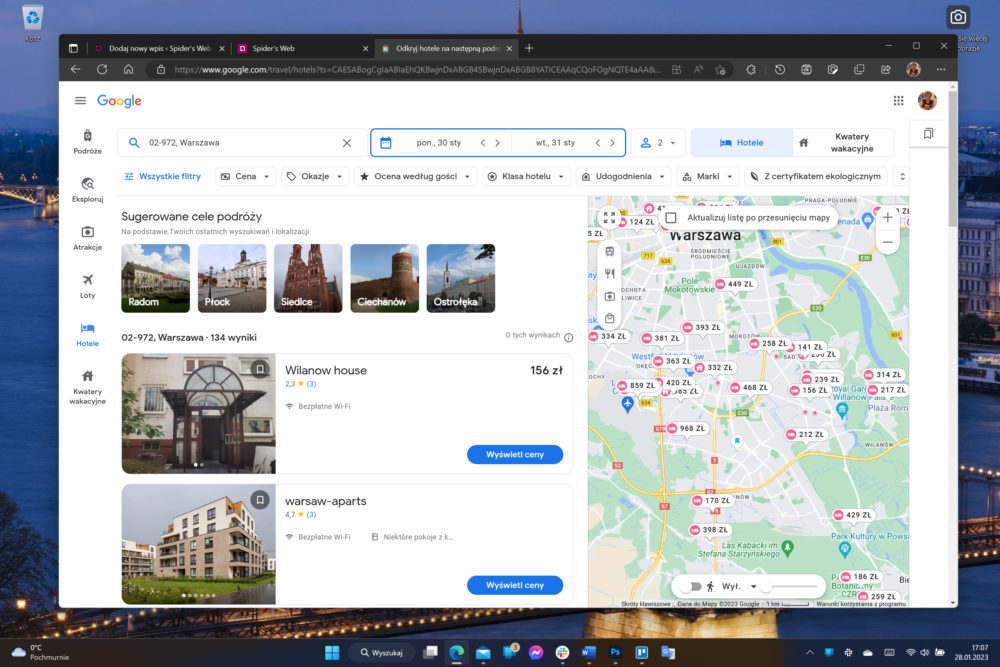Toggle the Z certyfikatem ekologicznym filter
This screenshot has width=1000, height=667.
pyautogui.click(x=816, y=177)
